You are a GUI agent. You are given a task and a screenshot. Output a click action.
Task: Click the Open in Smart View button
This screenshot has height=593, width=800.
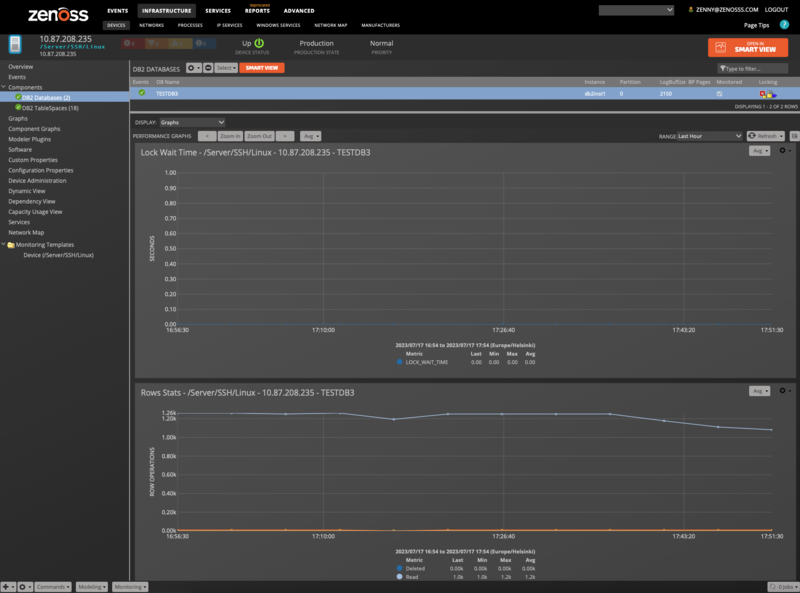[748, 47]
